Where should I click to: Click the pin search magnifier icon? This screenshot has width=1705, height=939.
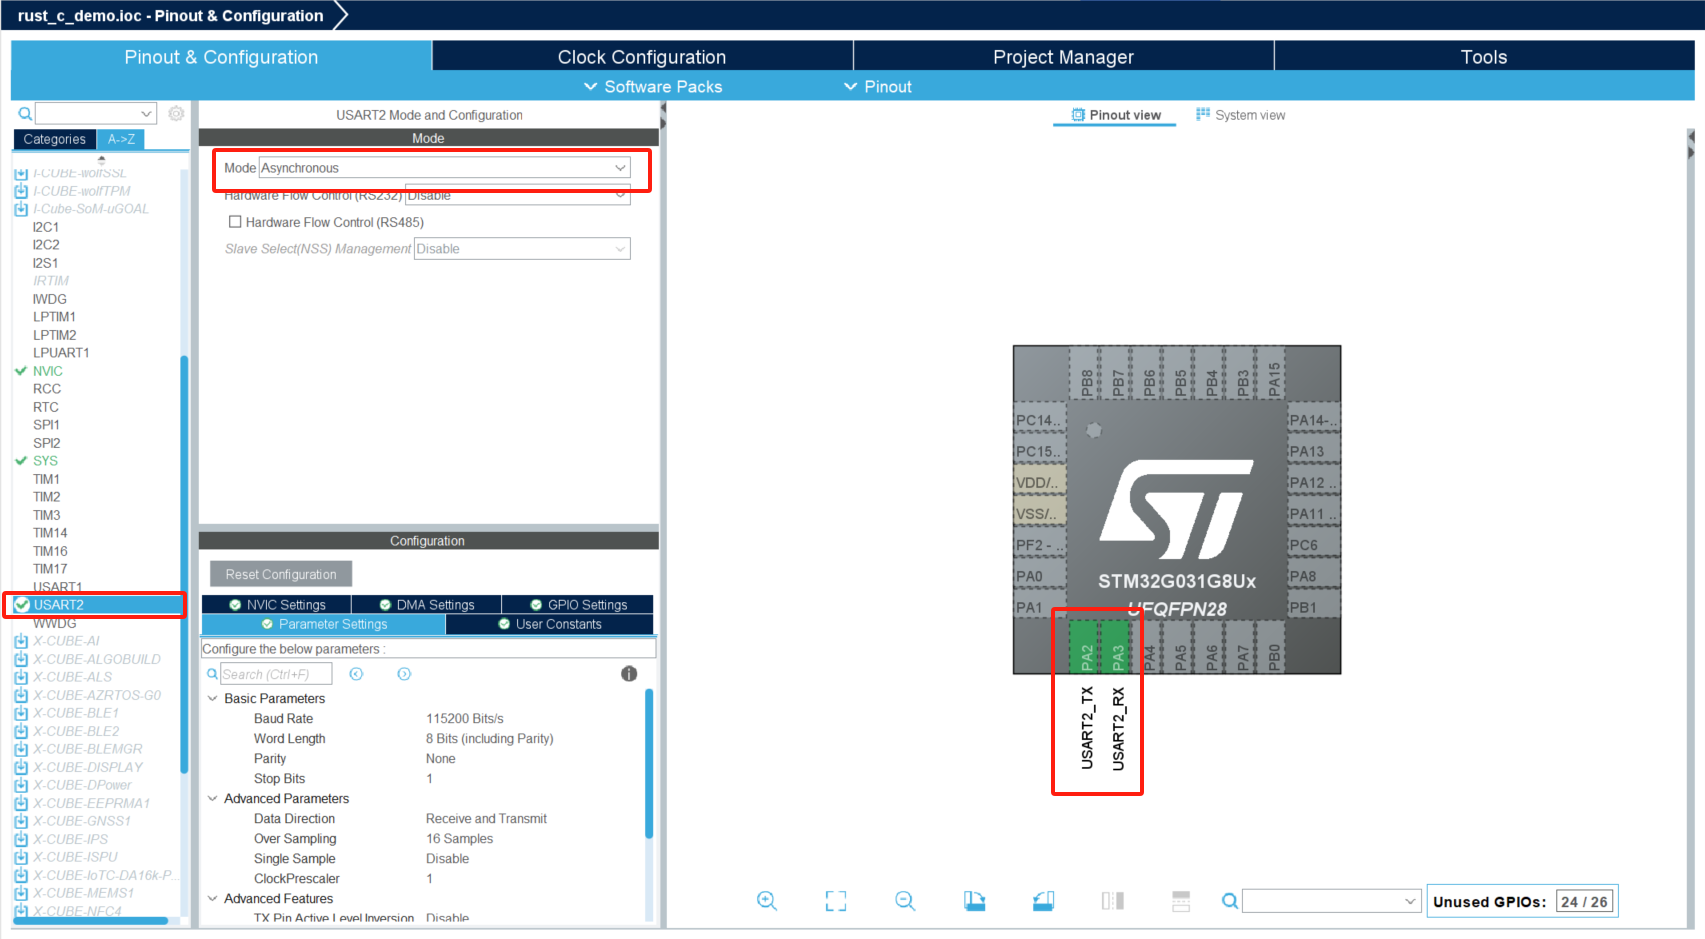coord(1230,901)
